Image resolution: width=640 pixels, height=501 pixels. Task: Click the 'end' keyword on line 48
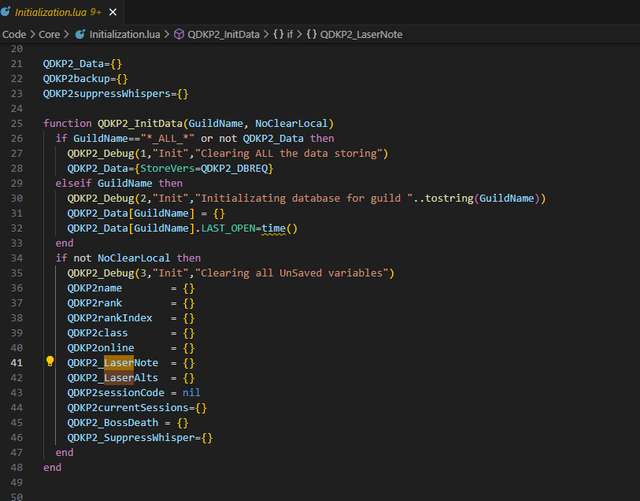pos(52,468)
